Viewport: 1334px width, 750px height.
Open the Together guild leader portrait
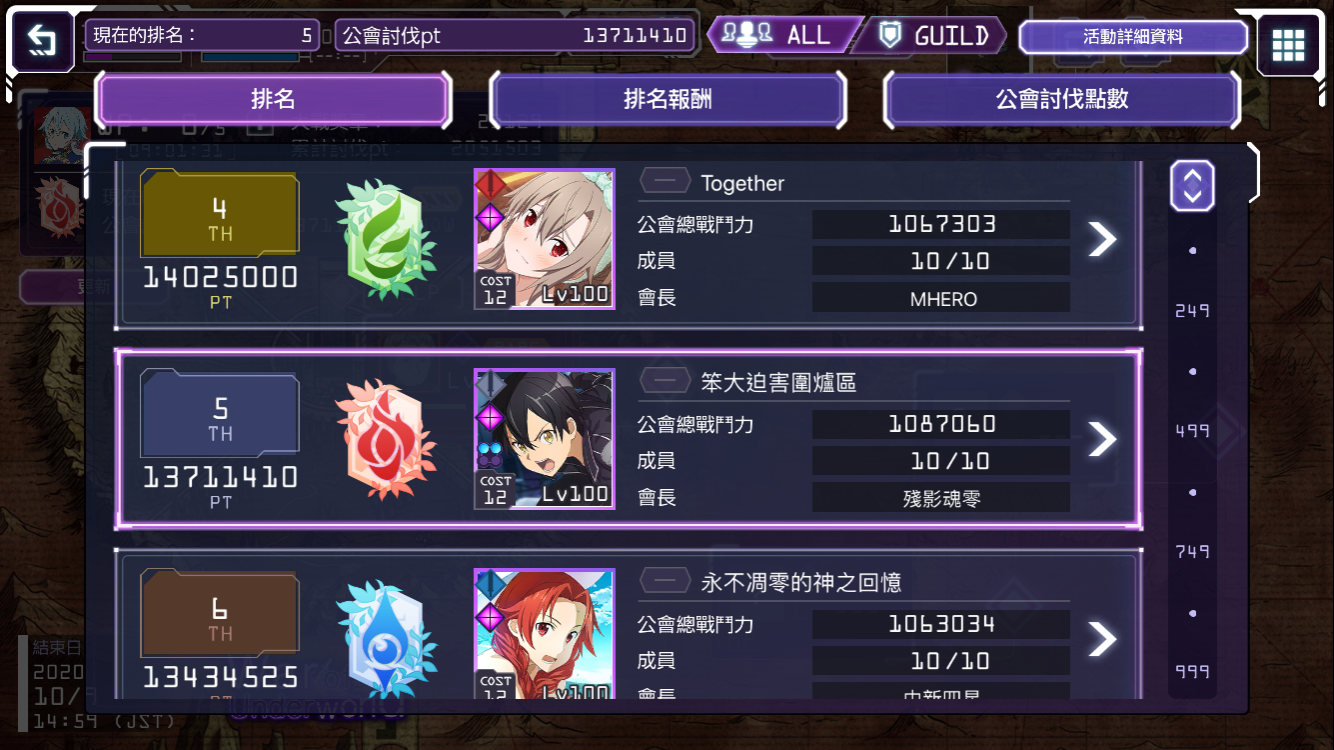(x=544, y=239)
